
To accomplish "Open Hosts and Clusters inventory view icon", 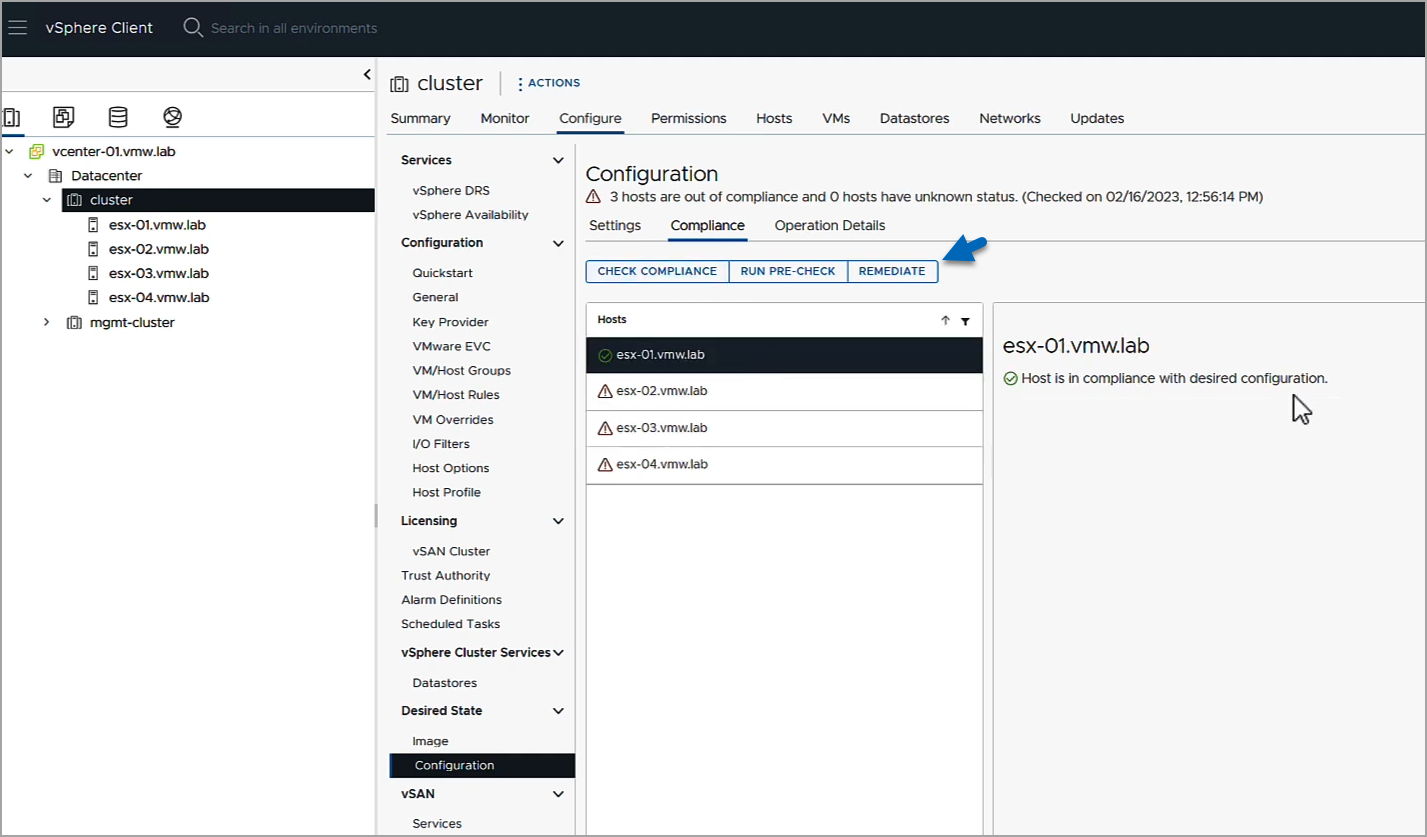I will pyautogui.click(x=12, y=117).
